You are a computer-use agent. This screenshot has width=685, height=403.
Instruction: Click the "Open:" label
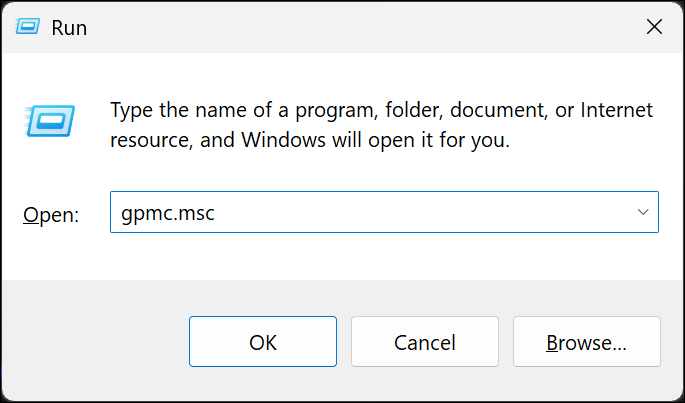click(x=50, y=214)
